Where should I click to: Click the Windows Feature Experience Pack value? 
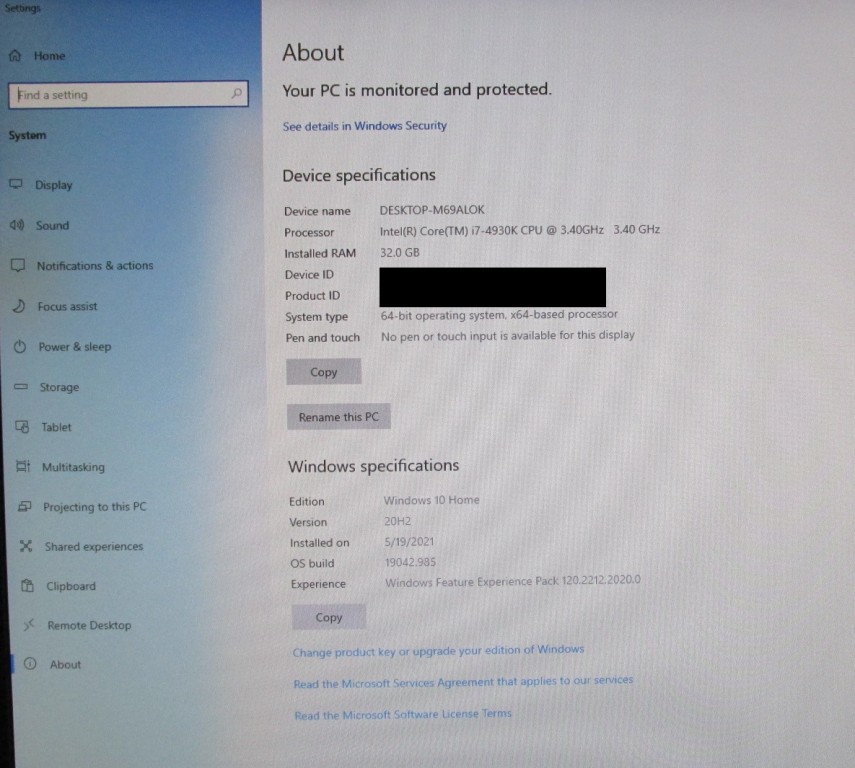tap(513, 581)
